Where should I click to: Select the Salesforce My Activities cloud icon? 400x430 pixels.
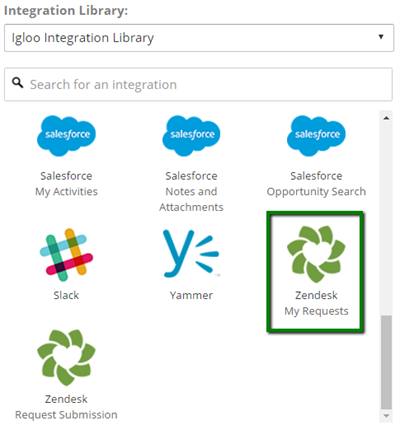tap(66, 136)
